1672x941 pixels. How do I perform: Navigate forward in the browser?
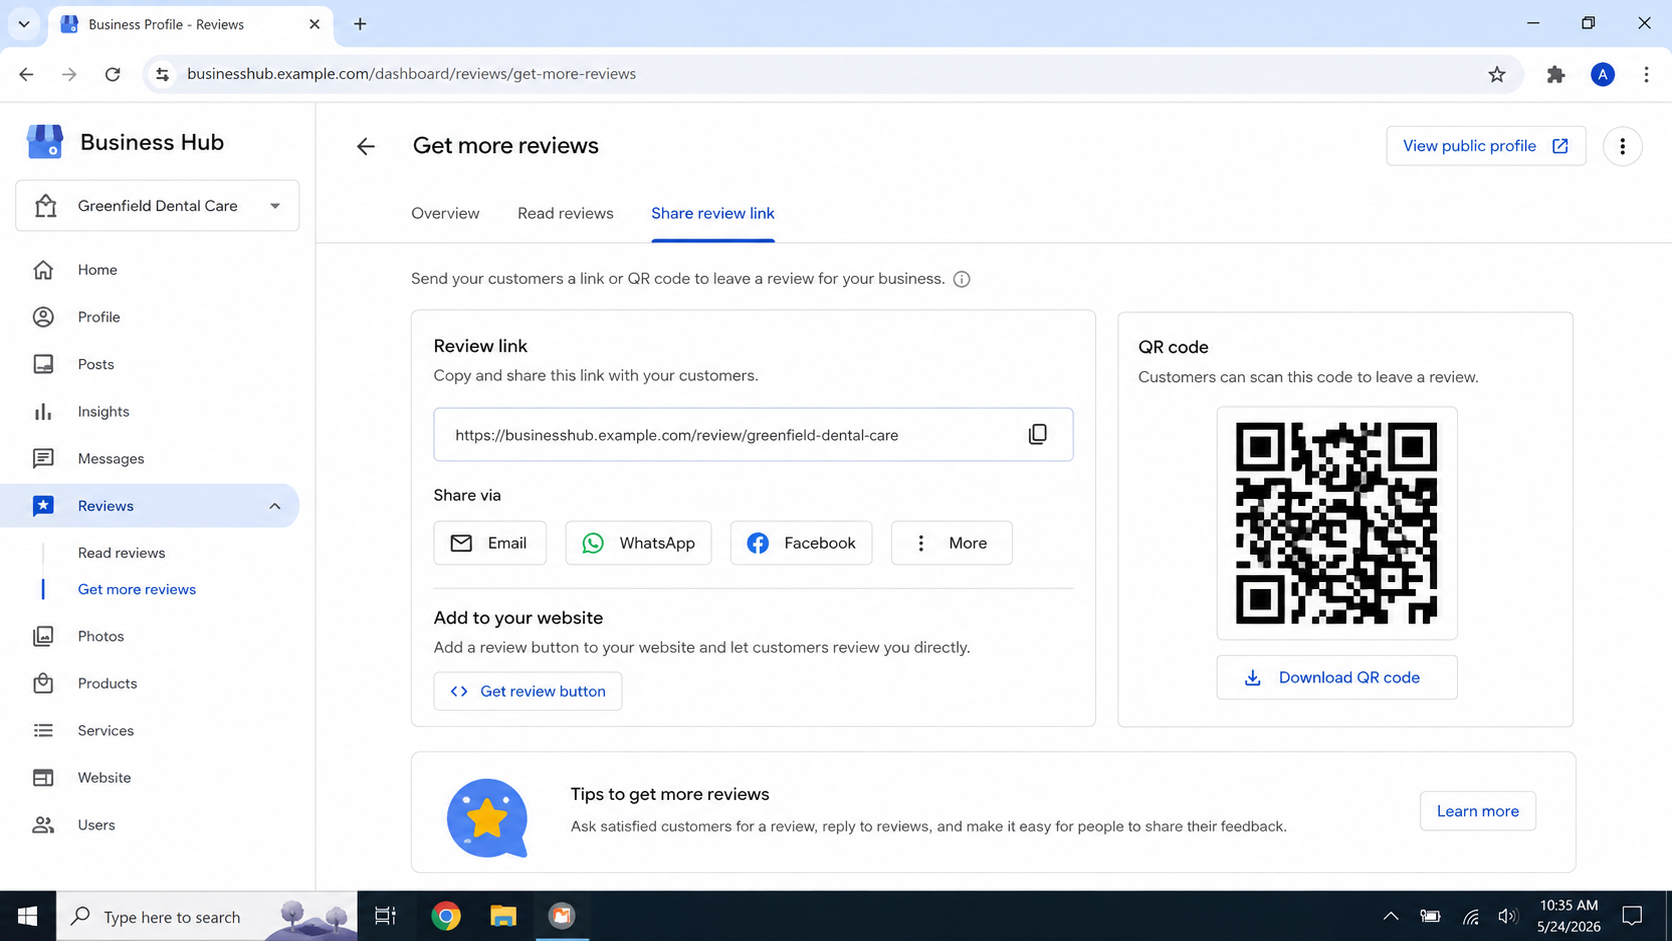pyautogui.click(x=69, y=74)
